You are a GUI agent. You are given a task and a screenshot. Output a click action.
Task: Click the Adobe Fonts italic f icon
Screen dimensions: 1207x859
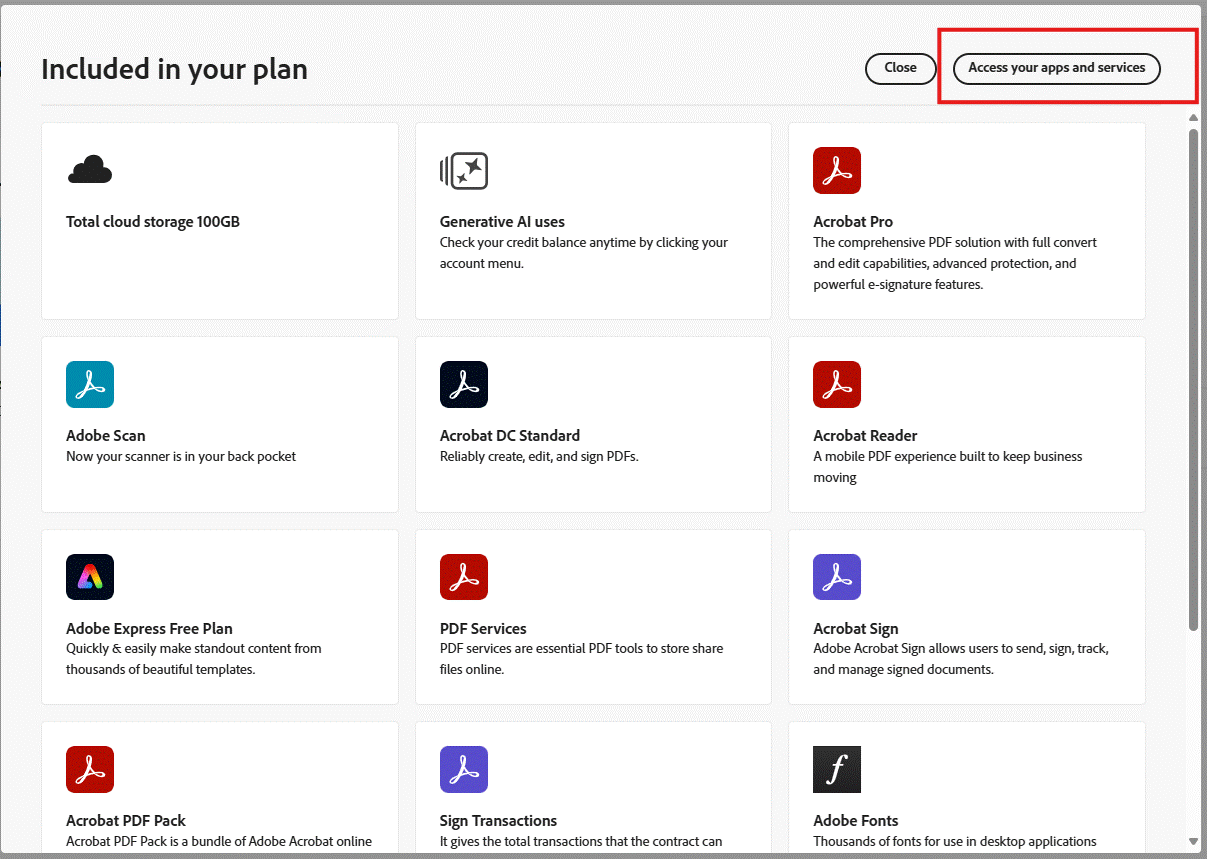[837, 769]
